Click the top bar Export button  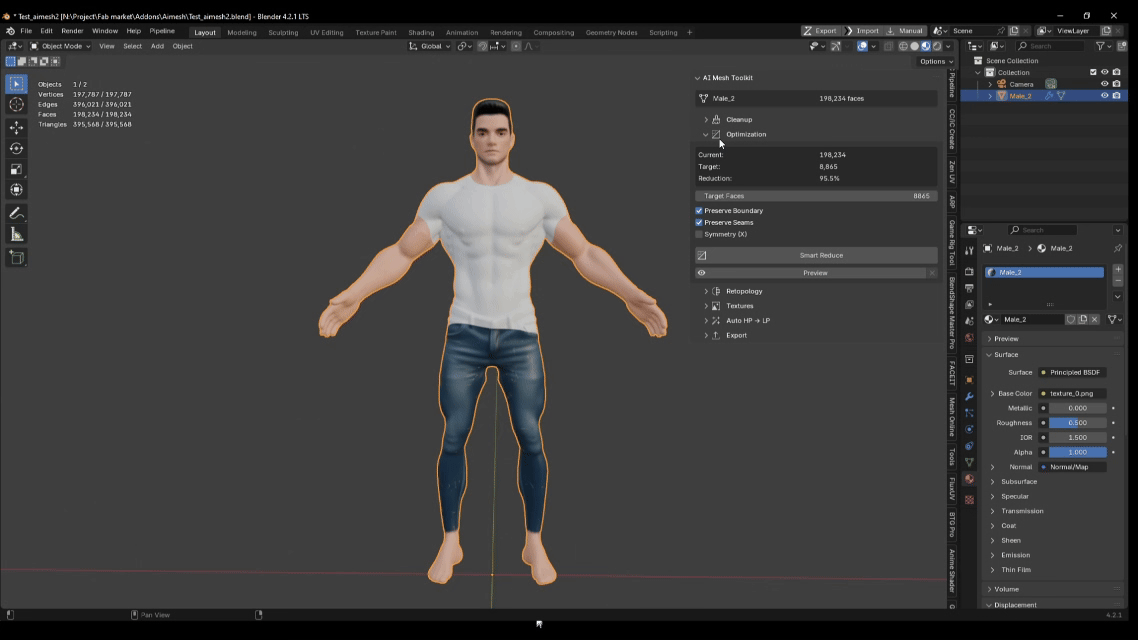[x=820, y=31]
